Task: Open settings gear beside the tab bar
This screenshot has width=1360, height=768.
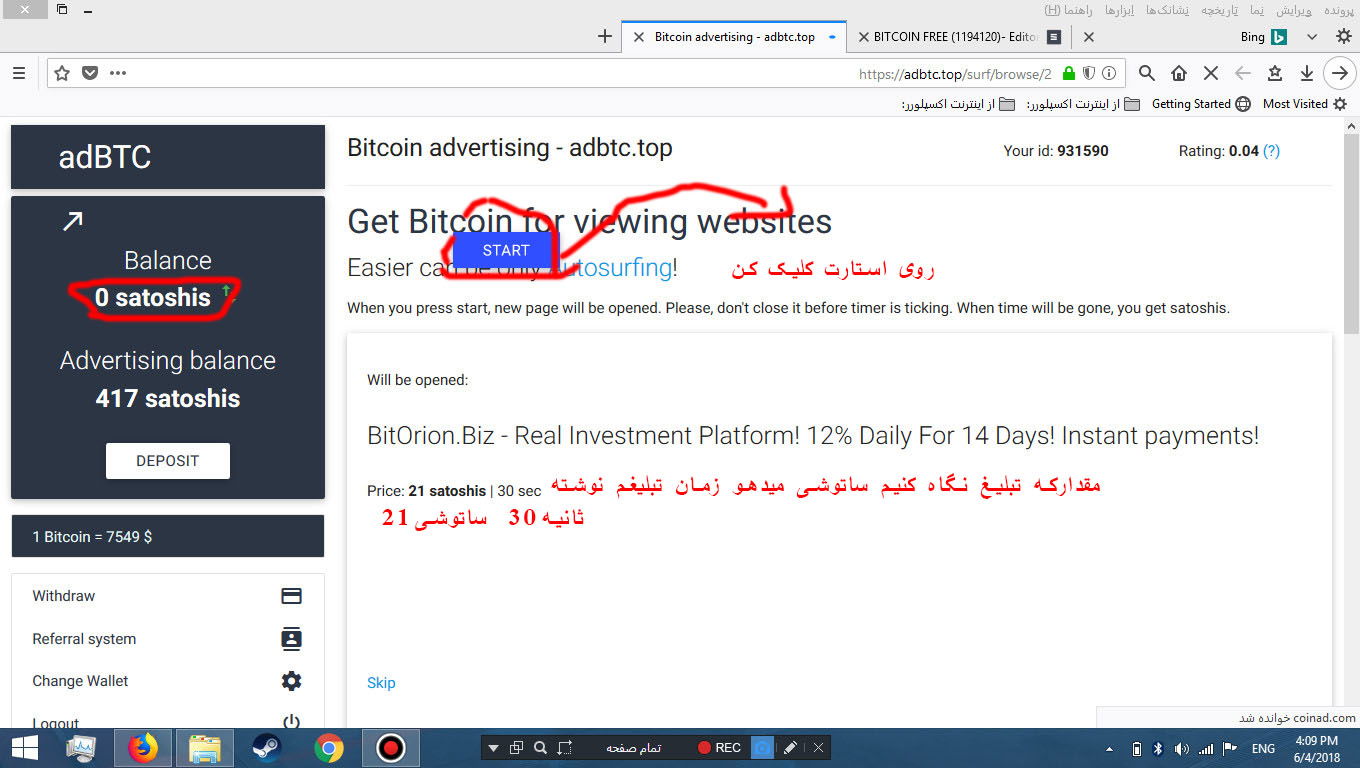Action: (x=1343, y=36)
